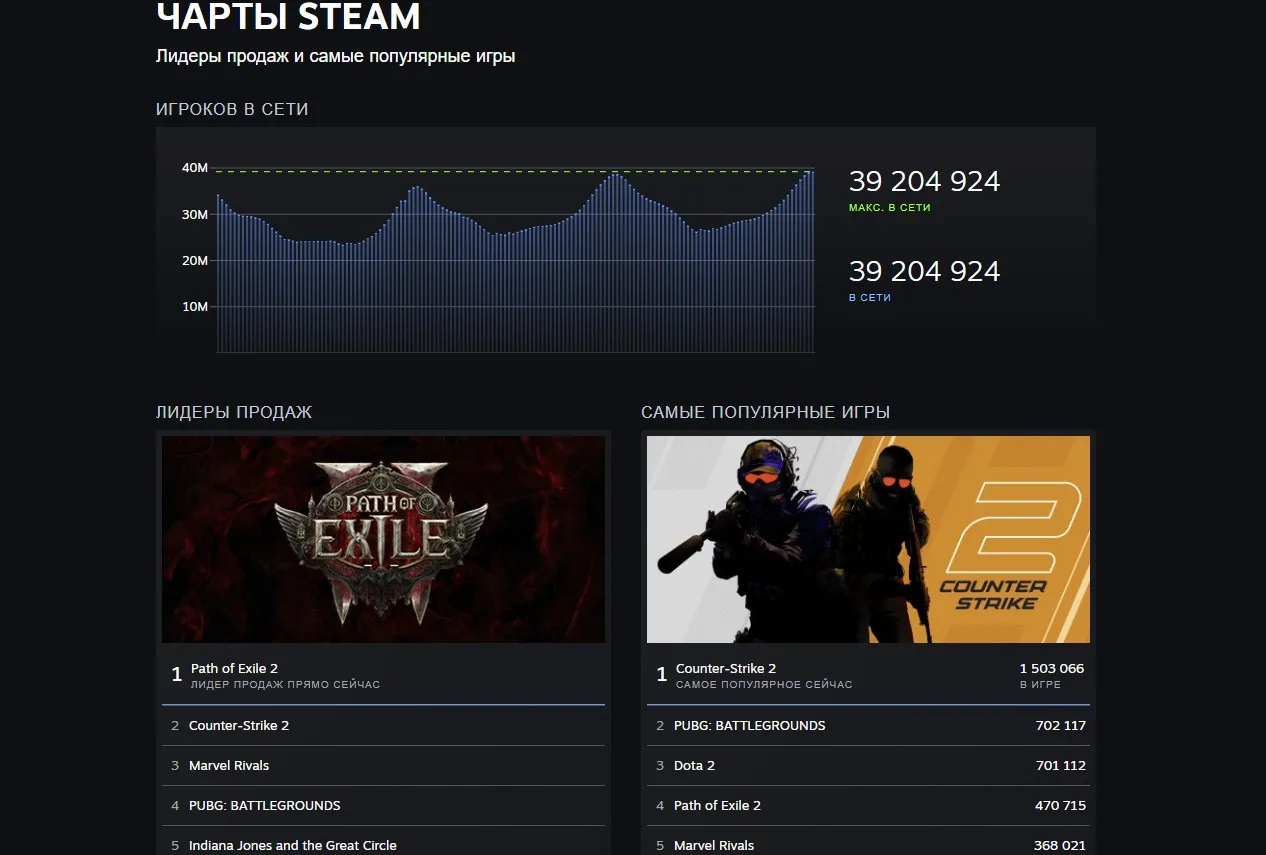Click the ЧАРТЫ STEAM page title
The height and width of the screenshot is (855, 1266).
click(288, 17)
